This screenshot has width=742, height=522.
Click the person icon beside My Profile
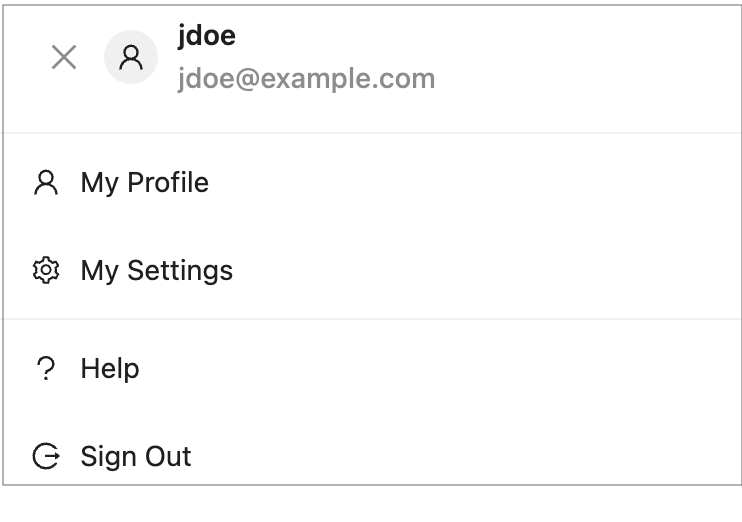[x=46, y=183]
